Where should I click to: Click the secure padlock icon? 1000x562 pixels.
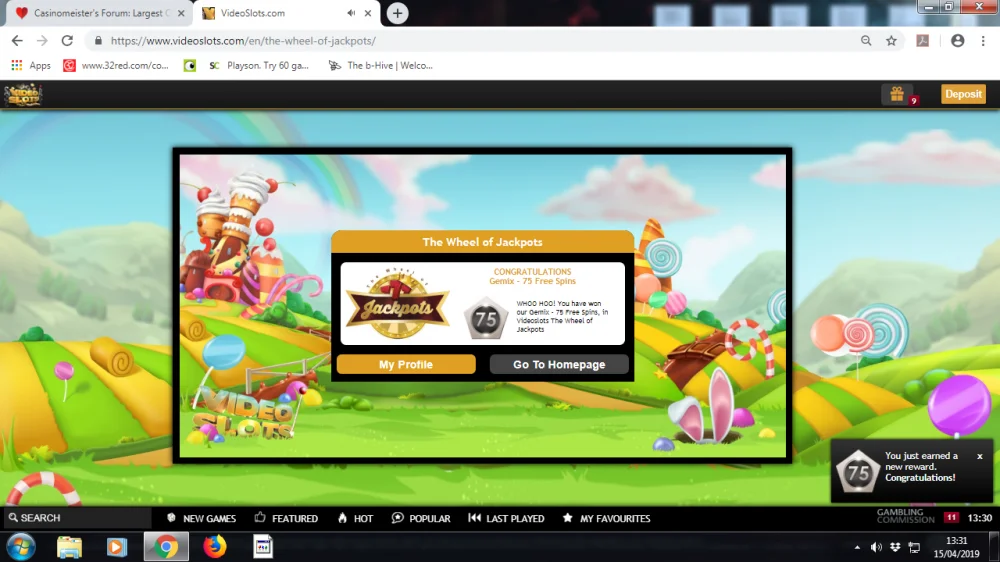pos(98,41)
